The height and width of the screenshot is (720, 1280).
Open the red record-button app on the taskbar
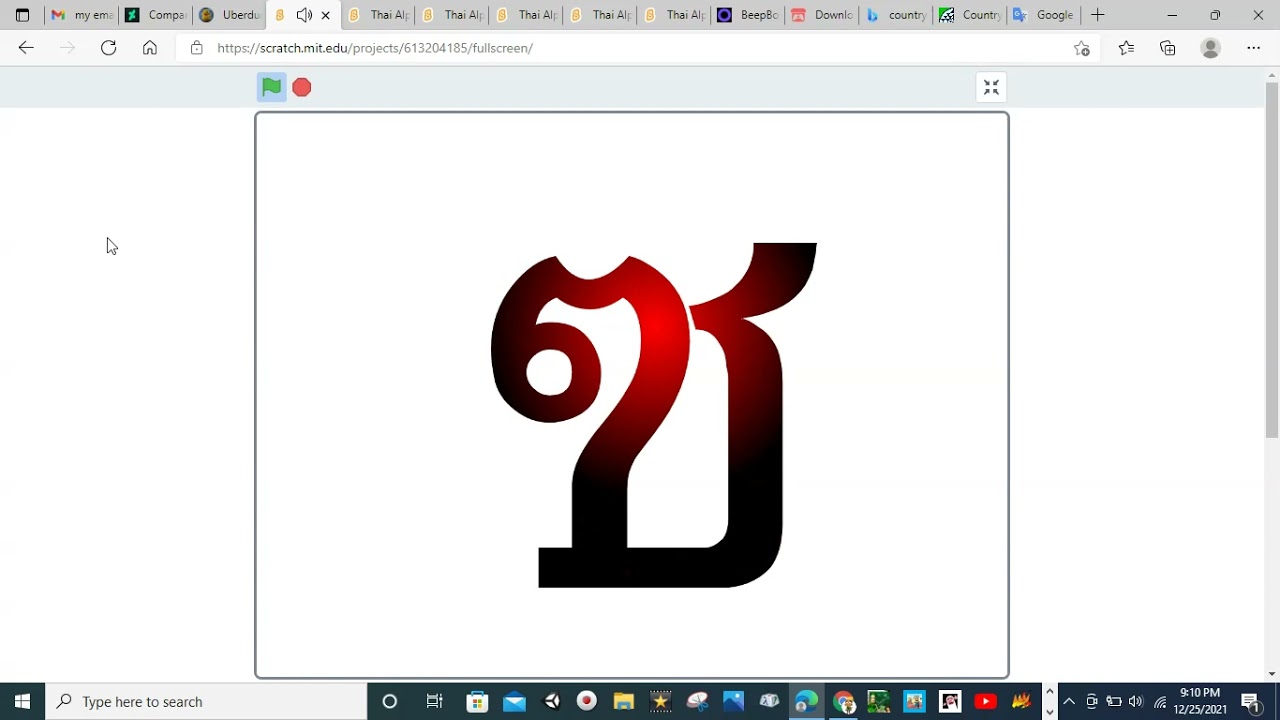point(587,701)
